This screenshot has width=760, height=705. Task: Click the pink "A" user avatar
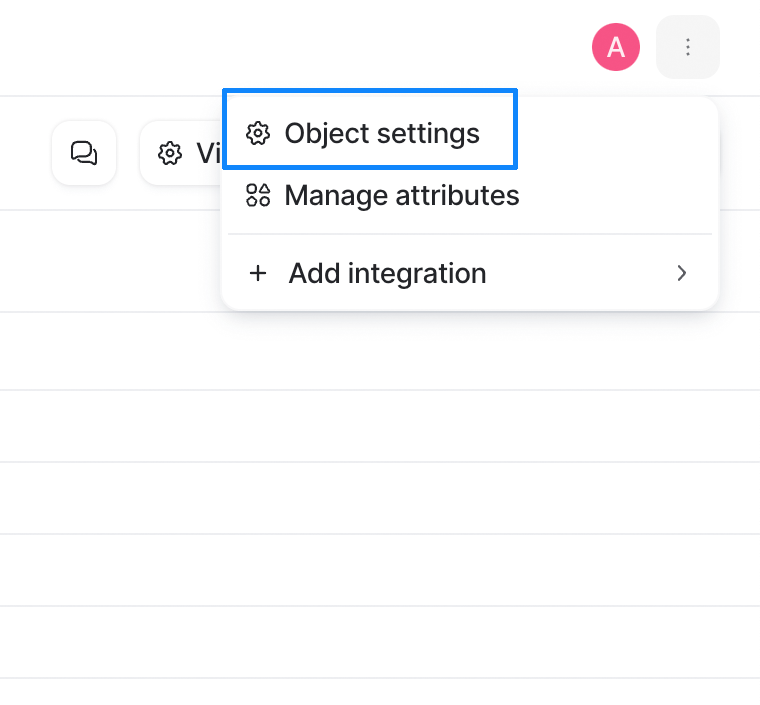point(616,47)
